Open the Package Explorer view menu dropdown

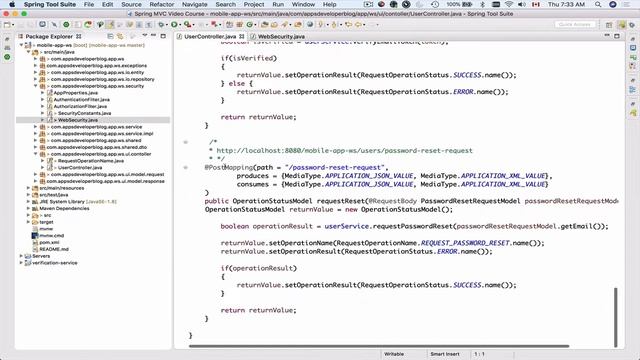[144, 36]
